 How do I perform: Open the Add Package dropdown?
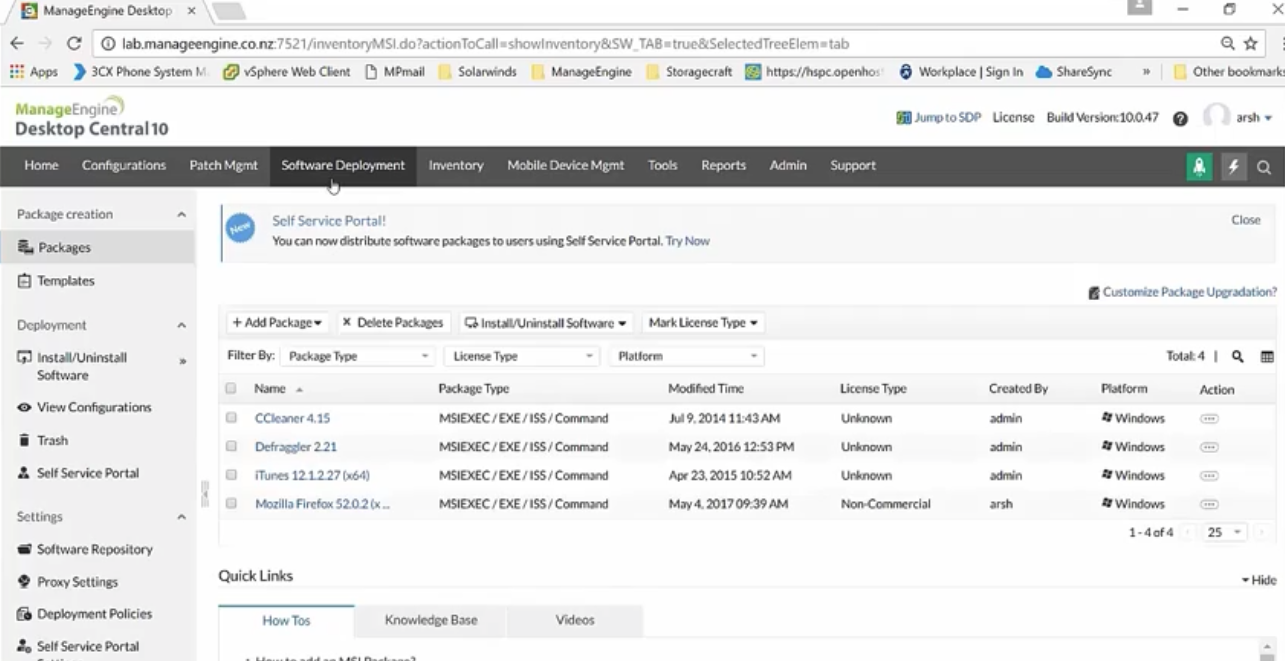(277, 323)
